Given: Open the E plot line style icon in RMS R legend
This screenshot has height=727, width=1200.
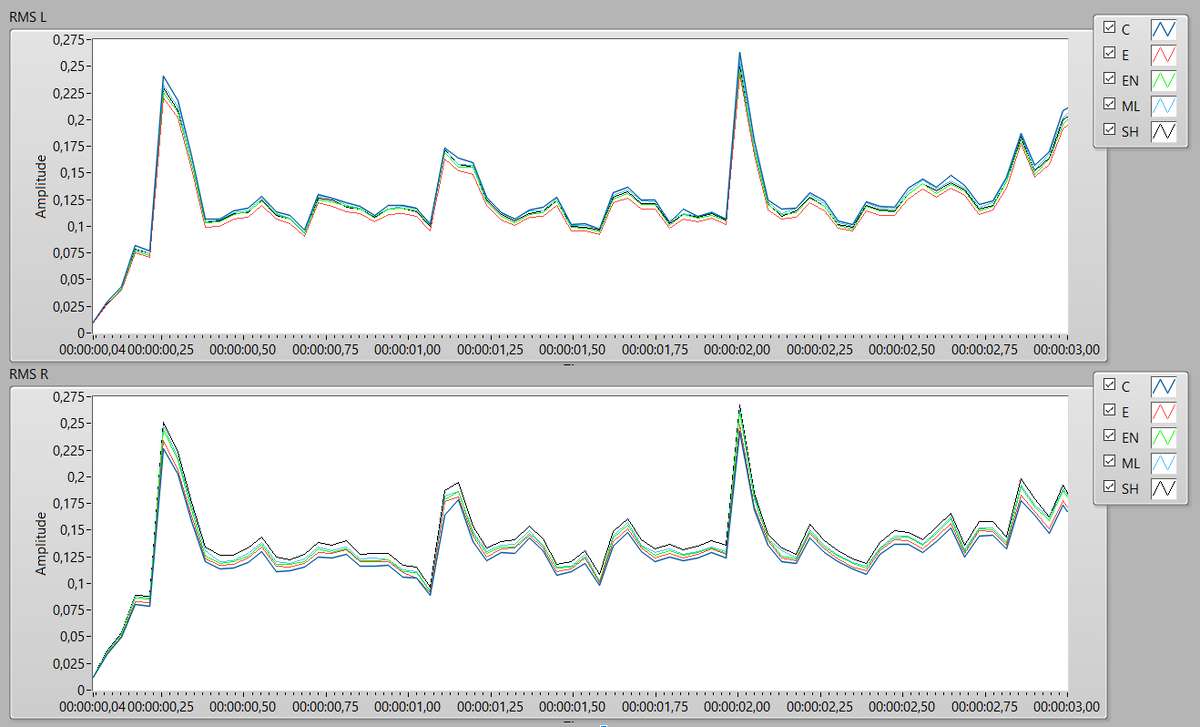Looking at the screenshot, I should [x=1164, y=411].
